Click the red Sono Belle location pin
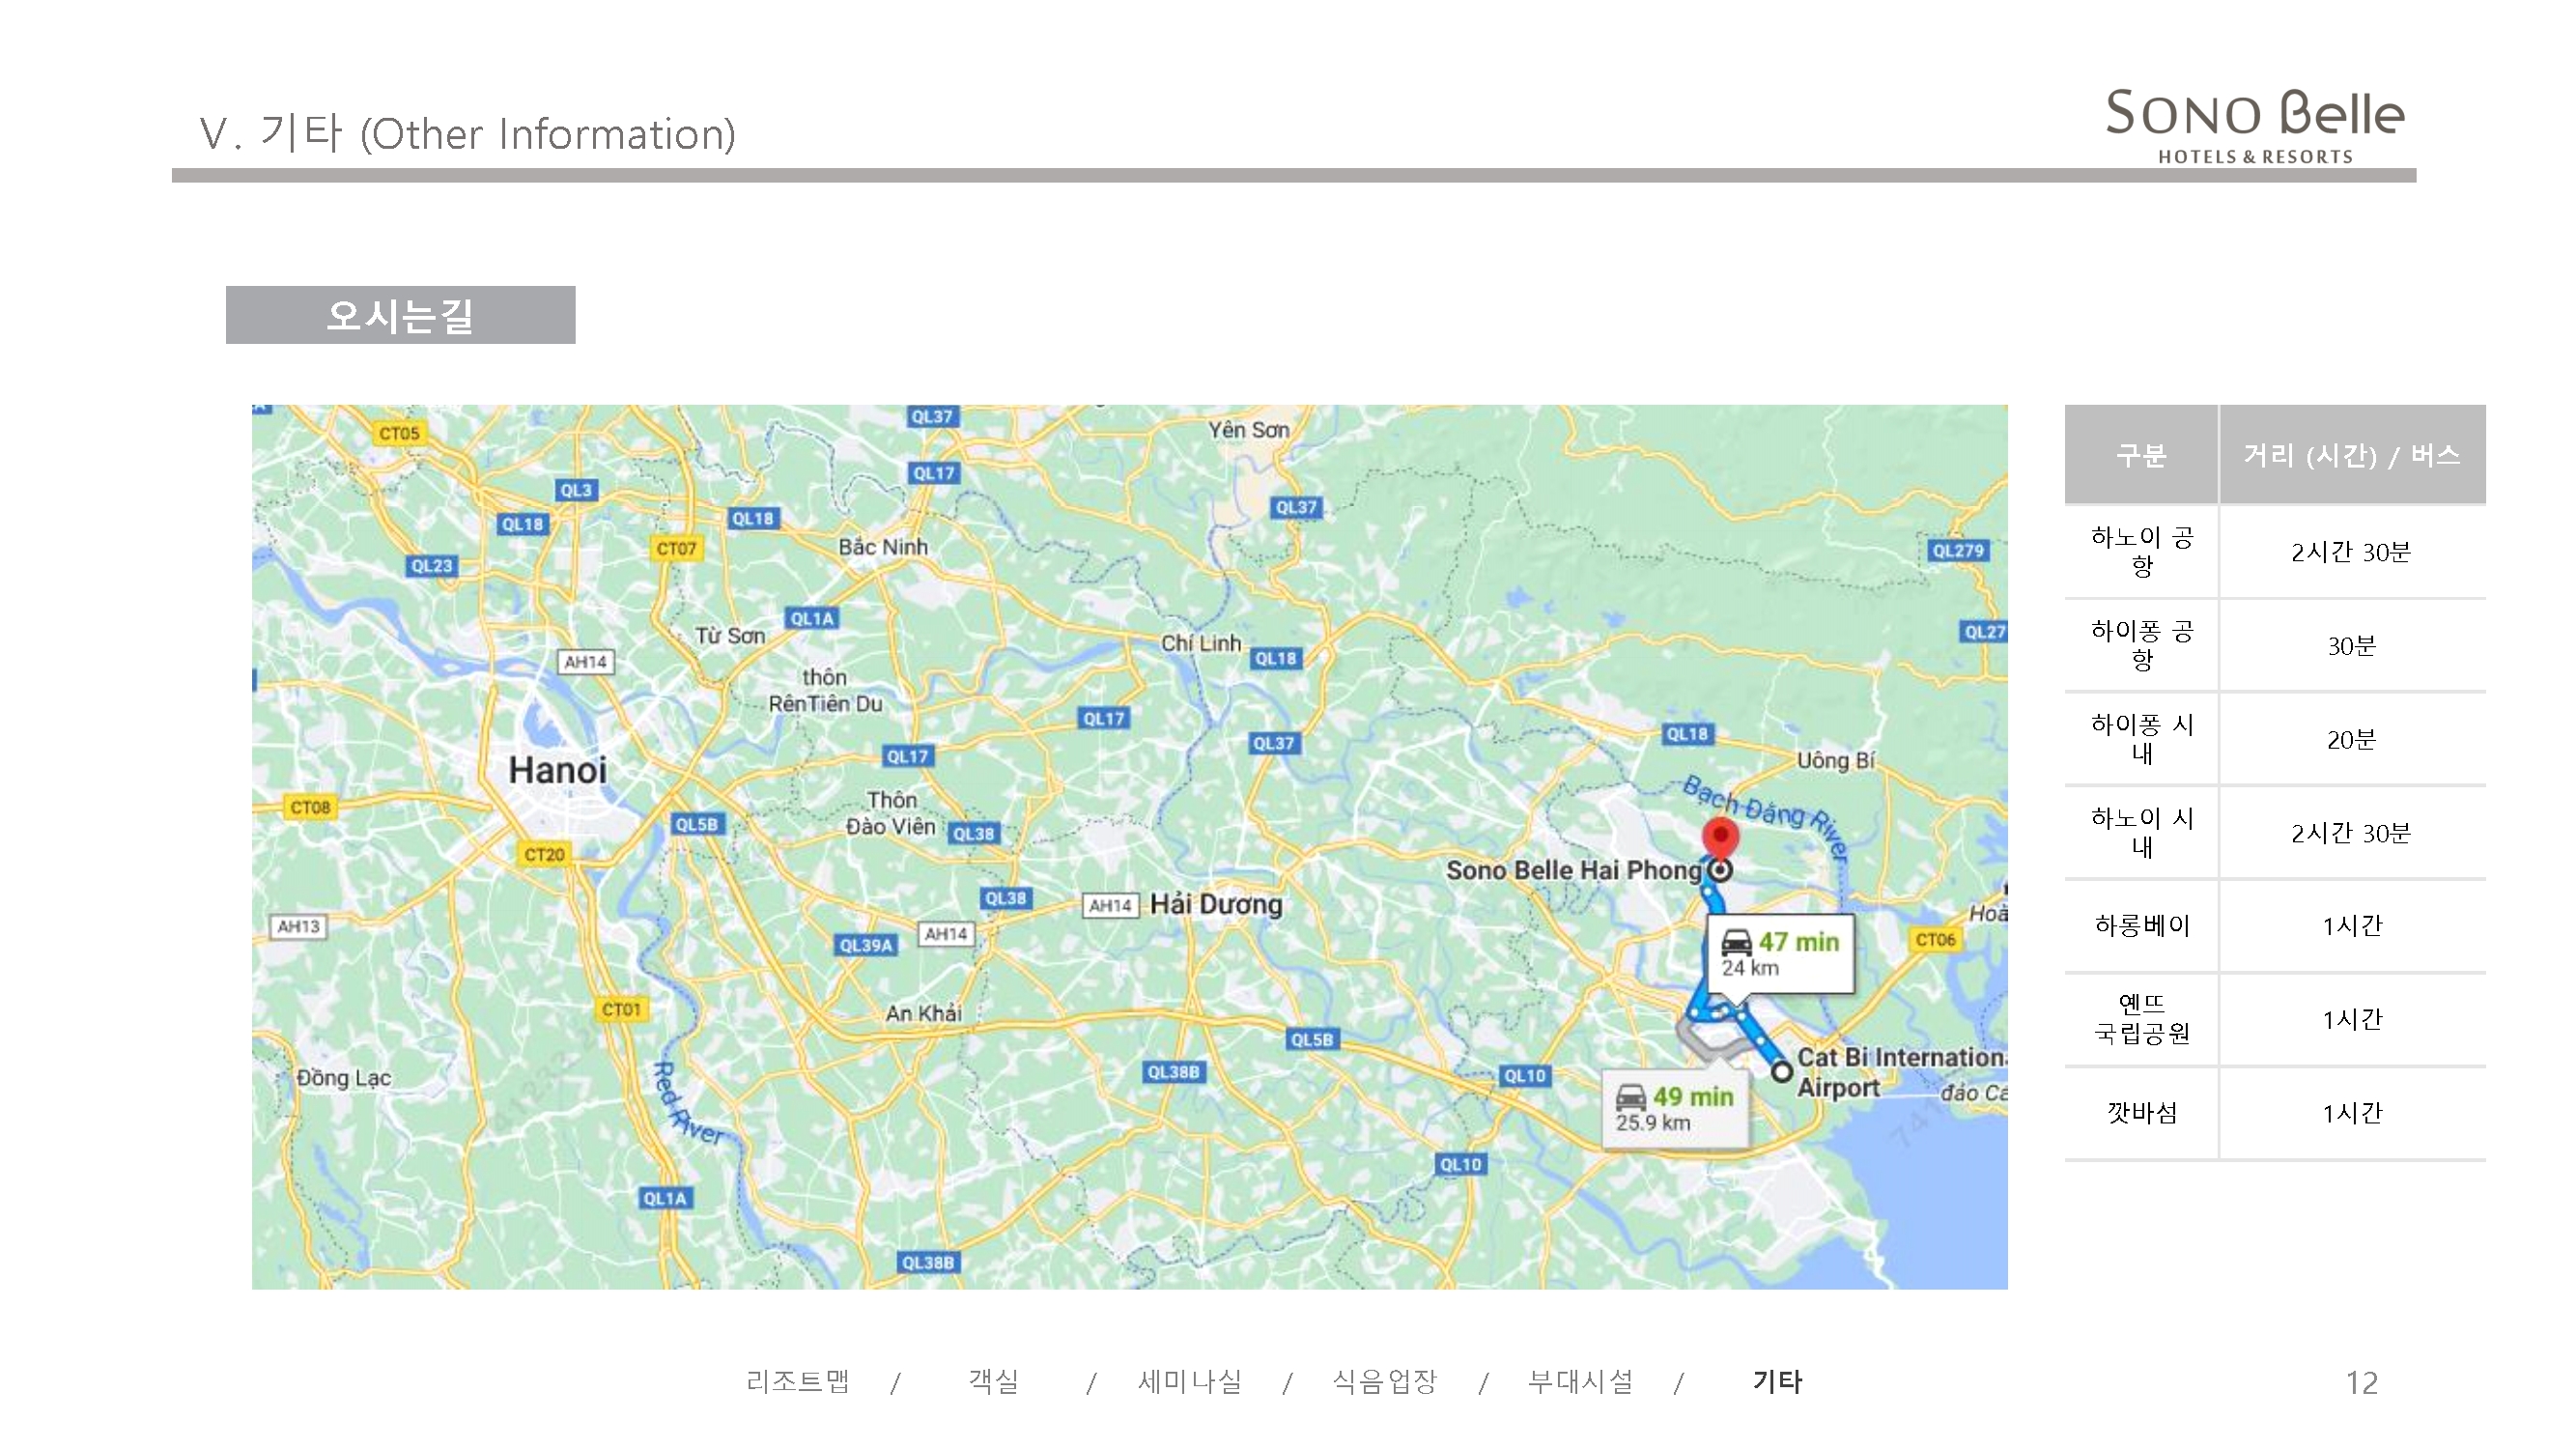 (x=1719, y=834)
